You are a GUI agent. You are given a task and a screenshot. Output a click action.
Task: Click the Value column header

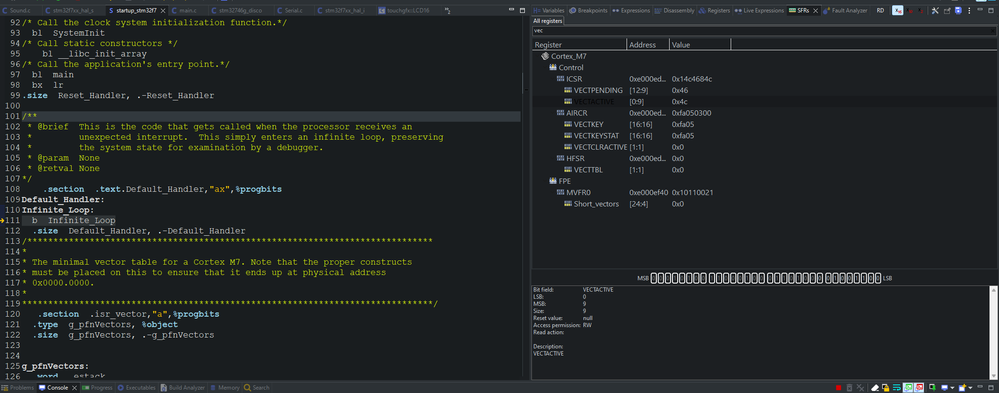[x=700, y=45]
